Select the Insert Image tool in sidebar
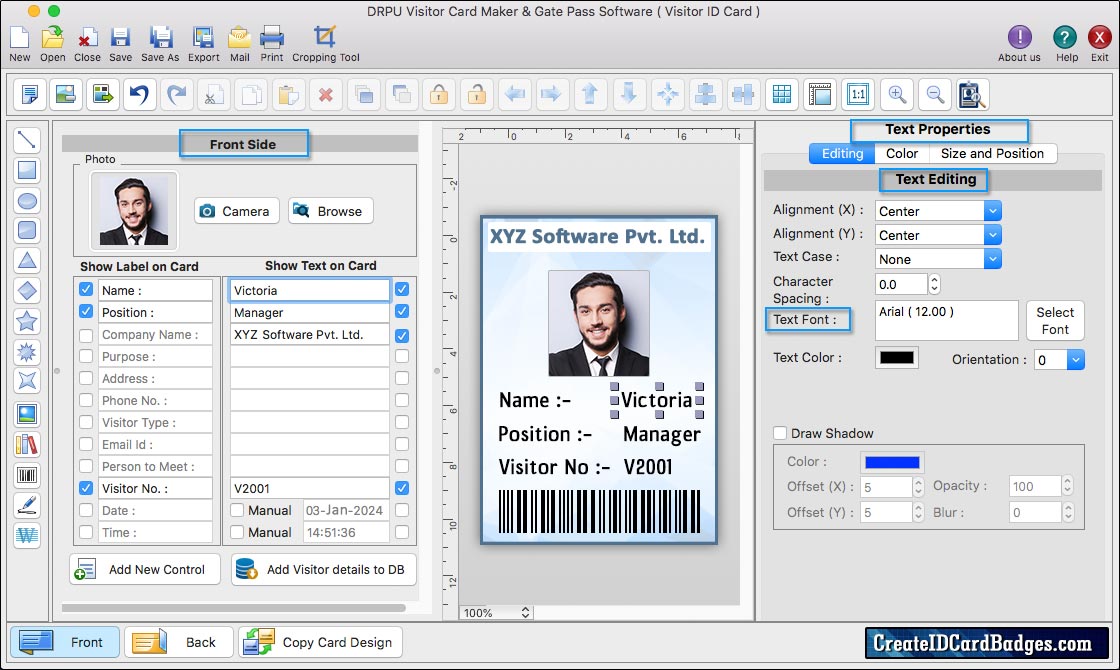This screenshot has width=1120, height=670. click(27, 414)
